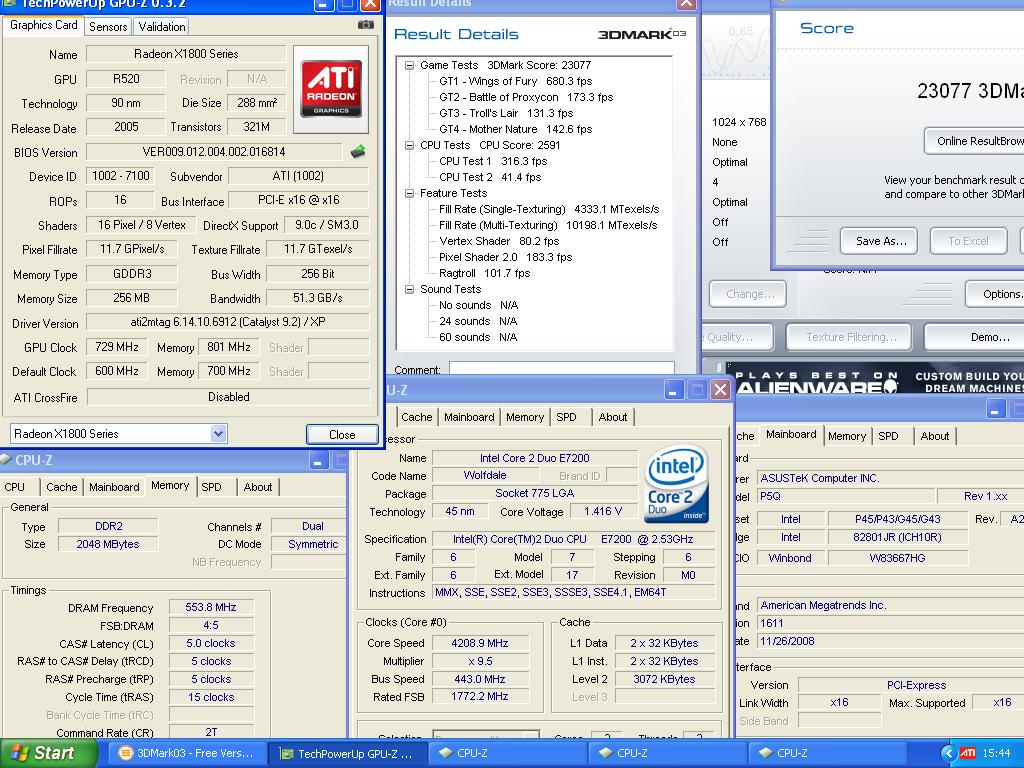Collapse the Sound Tests tree node
The width and height of the screenshot is (1024, 768).
point(409,289)
